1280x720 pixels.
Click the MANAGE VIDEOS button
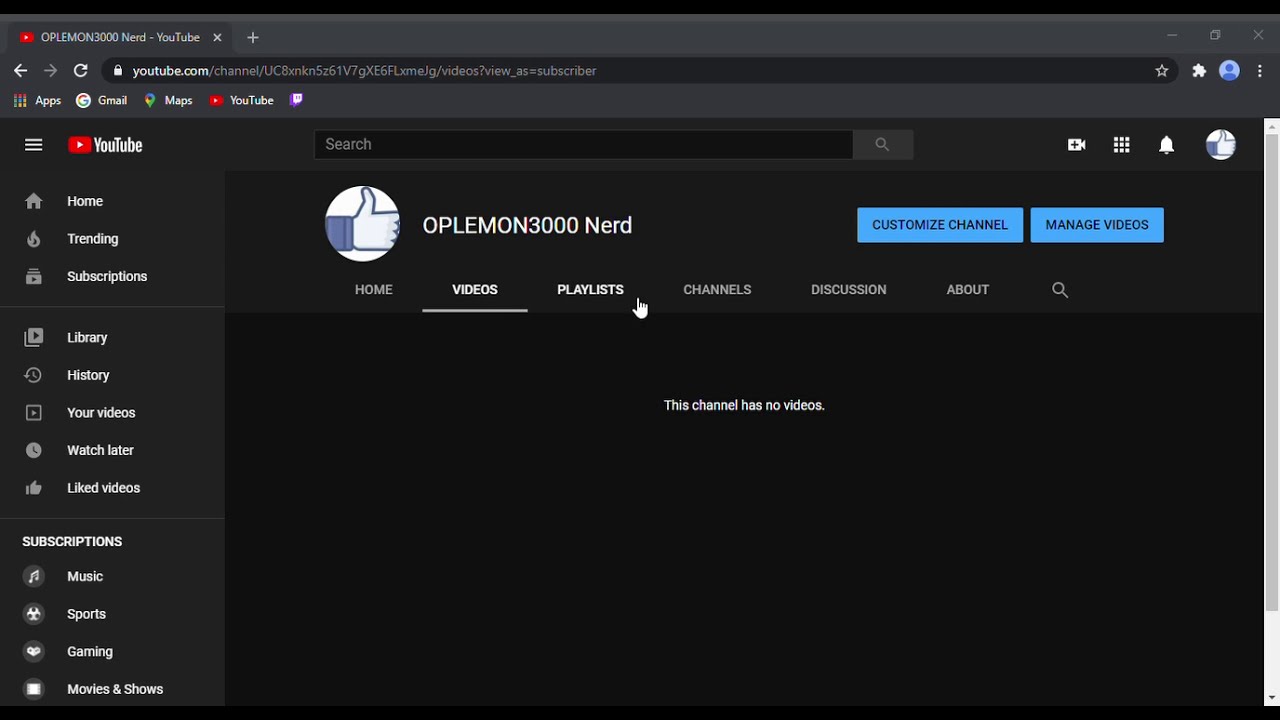(1097, 225)
